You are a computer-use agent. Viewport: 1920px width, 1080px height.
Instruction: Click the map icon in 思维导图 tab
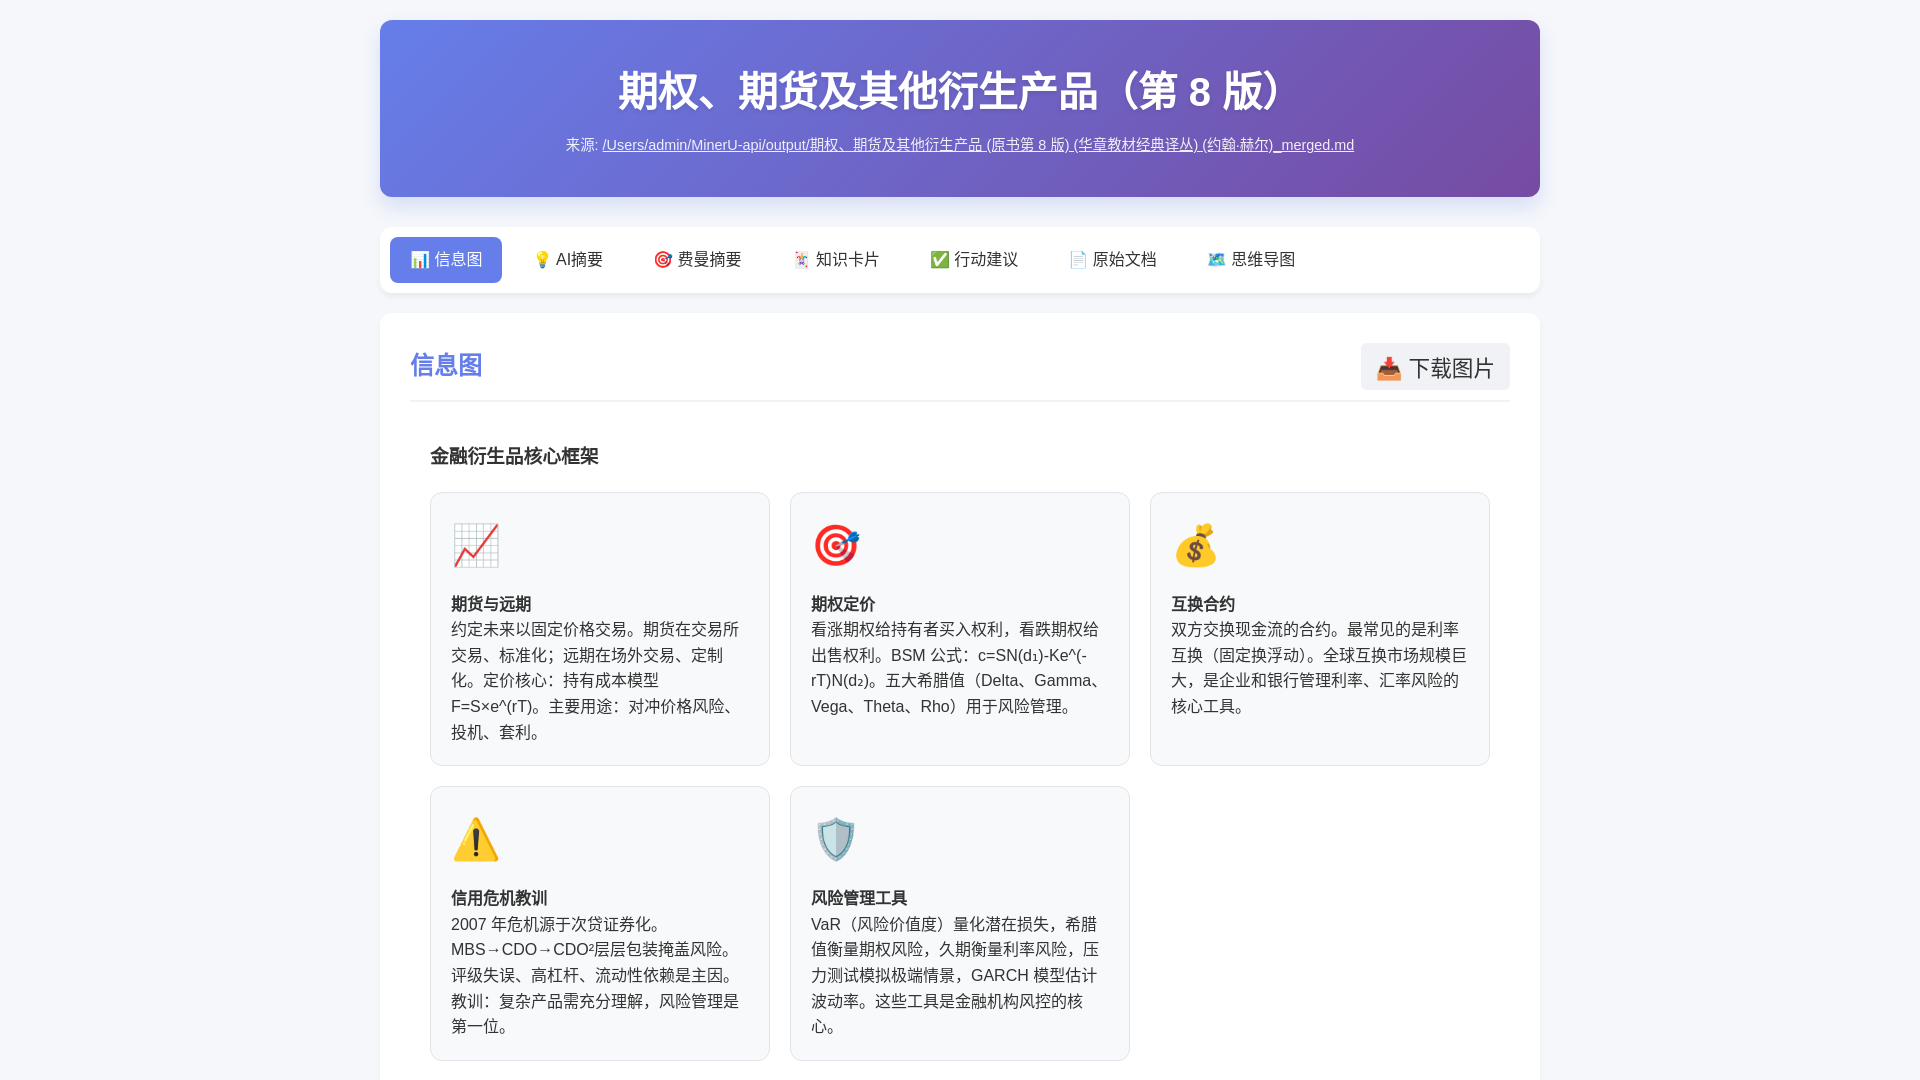(x=1217, y=260)
